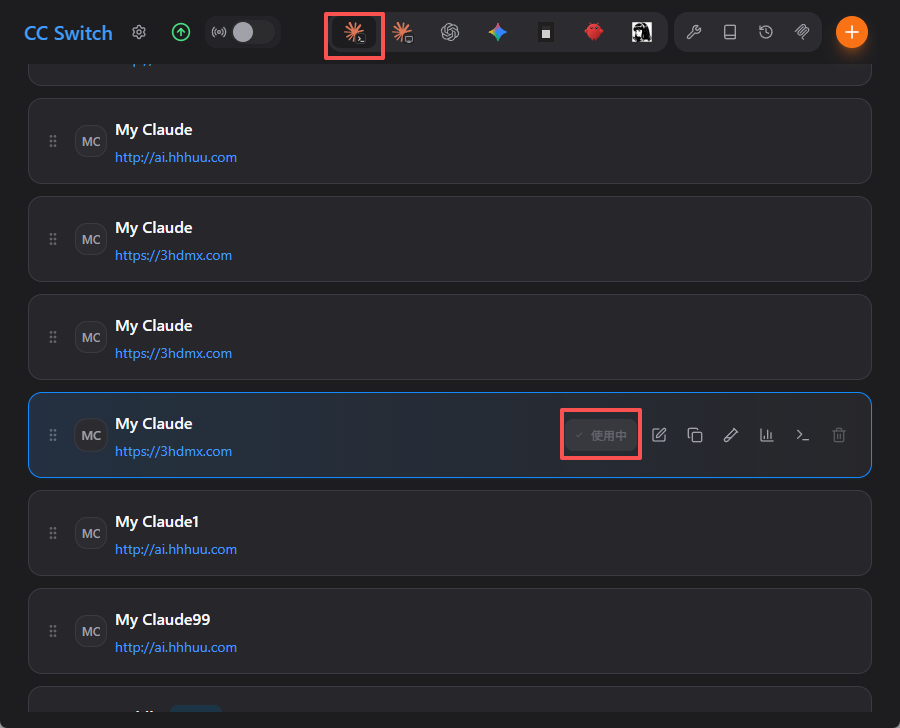This screenshot has height=728, width=900.
Task: Toggle the proxy broadcast switch
Action: pos(252,32)
